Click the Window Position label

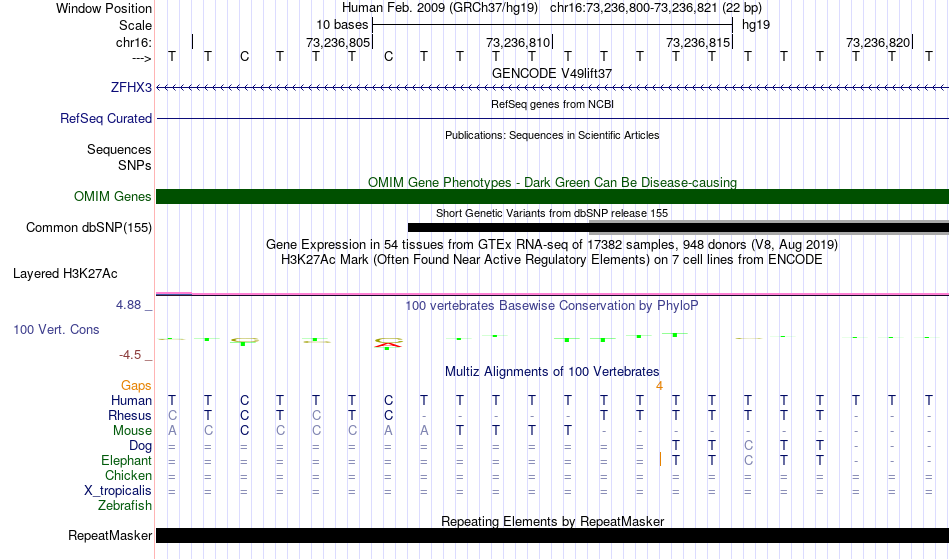[104, 8]
